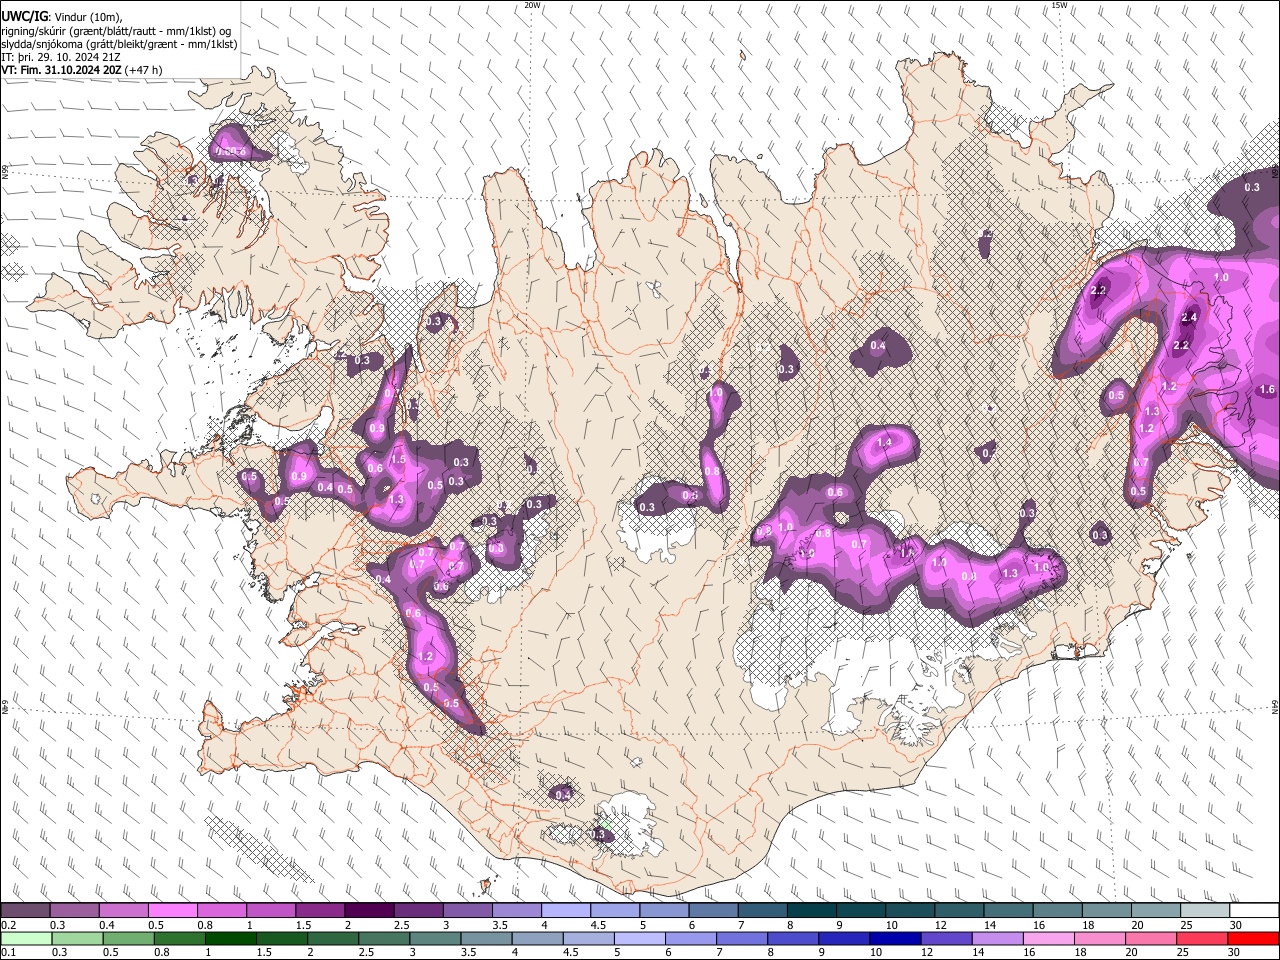Click the dull mauve legend swatch at 0.2
1280x960 pixels.
(25, 911)
